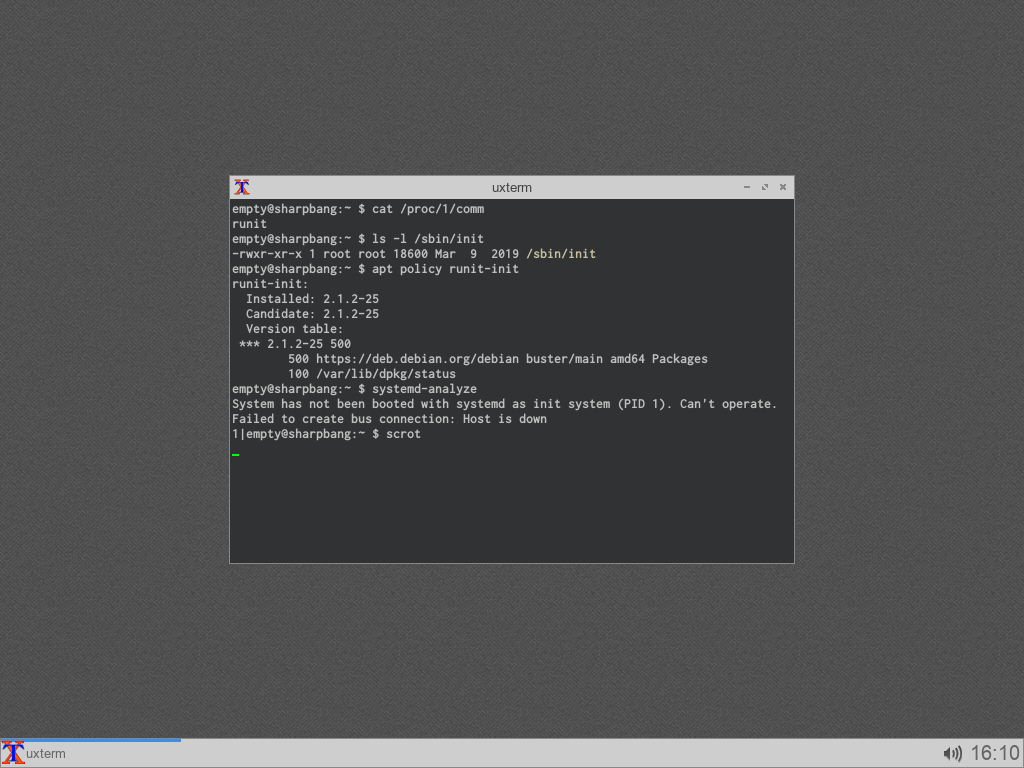Click the green terminal cursor
Image resolution: width=1024 pixels, height=768 pixels.
[236, 455]
